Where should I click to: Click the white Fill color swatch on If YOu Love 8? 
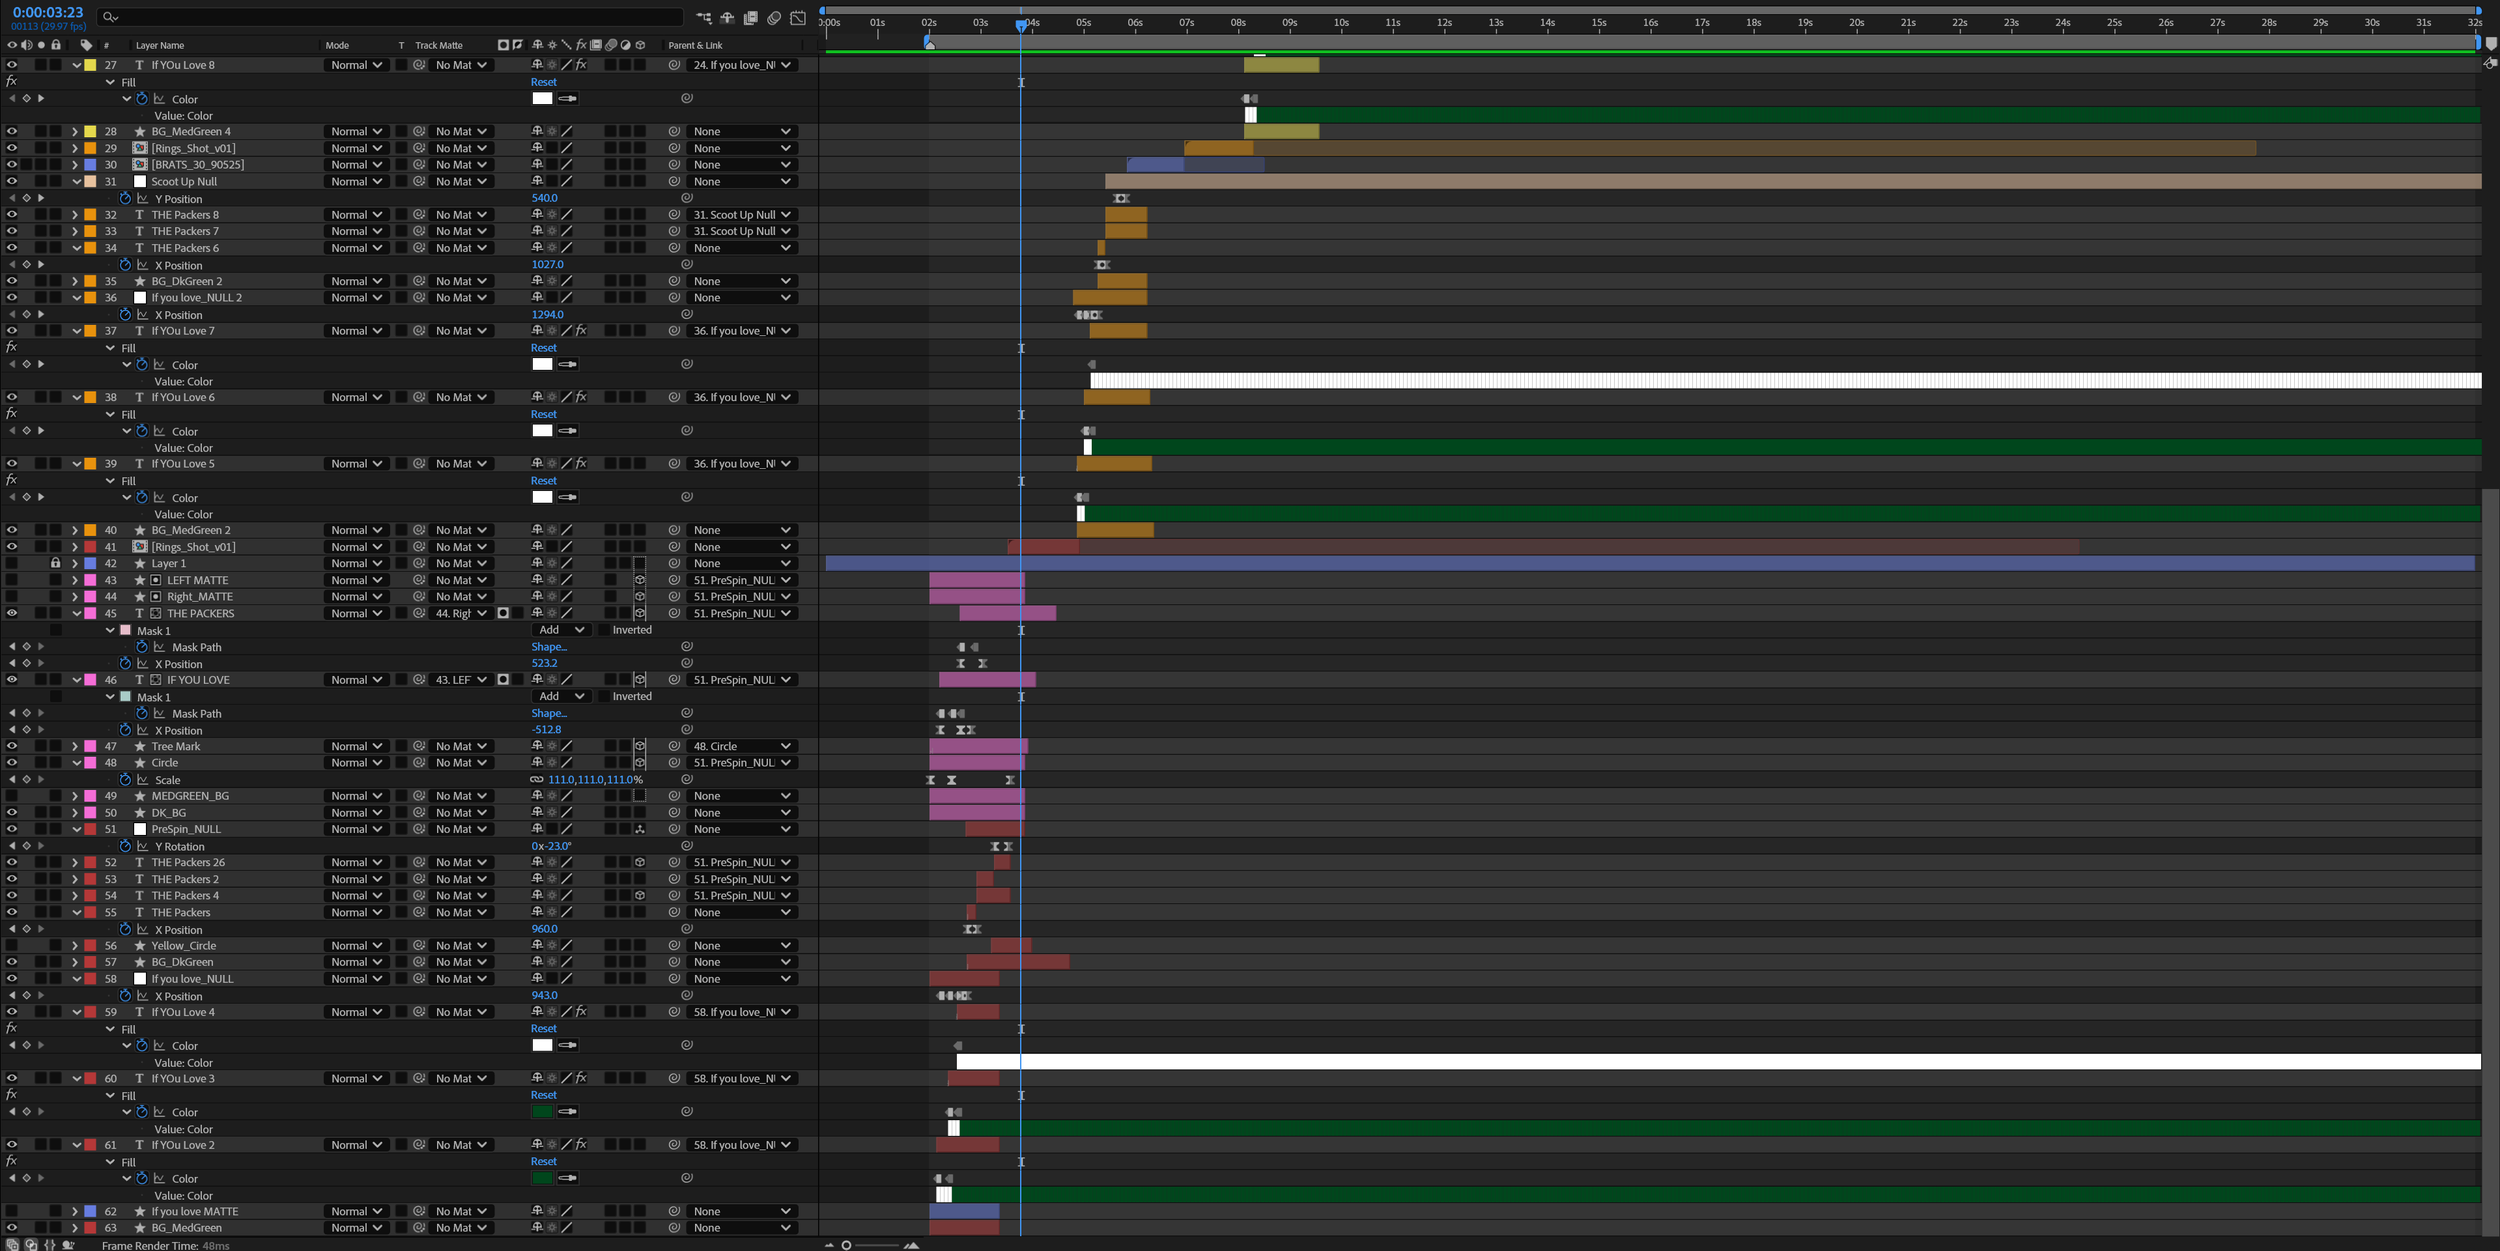click(x=542, y=98)
